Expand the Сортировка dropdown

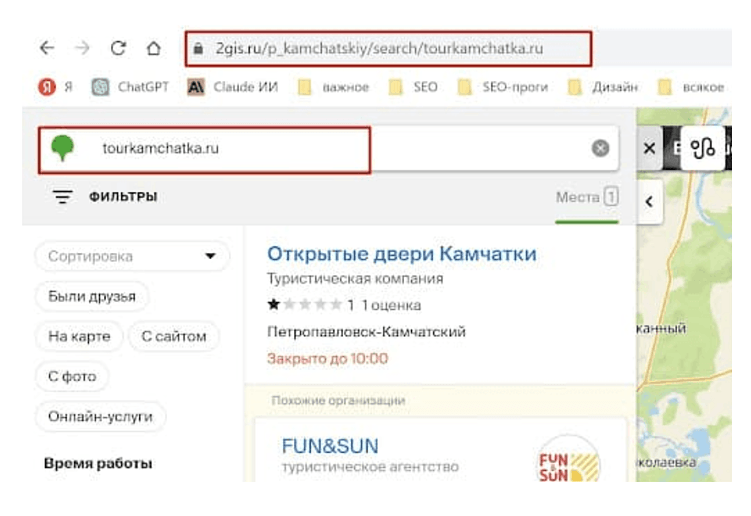tap(132, 256)
